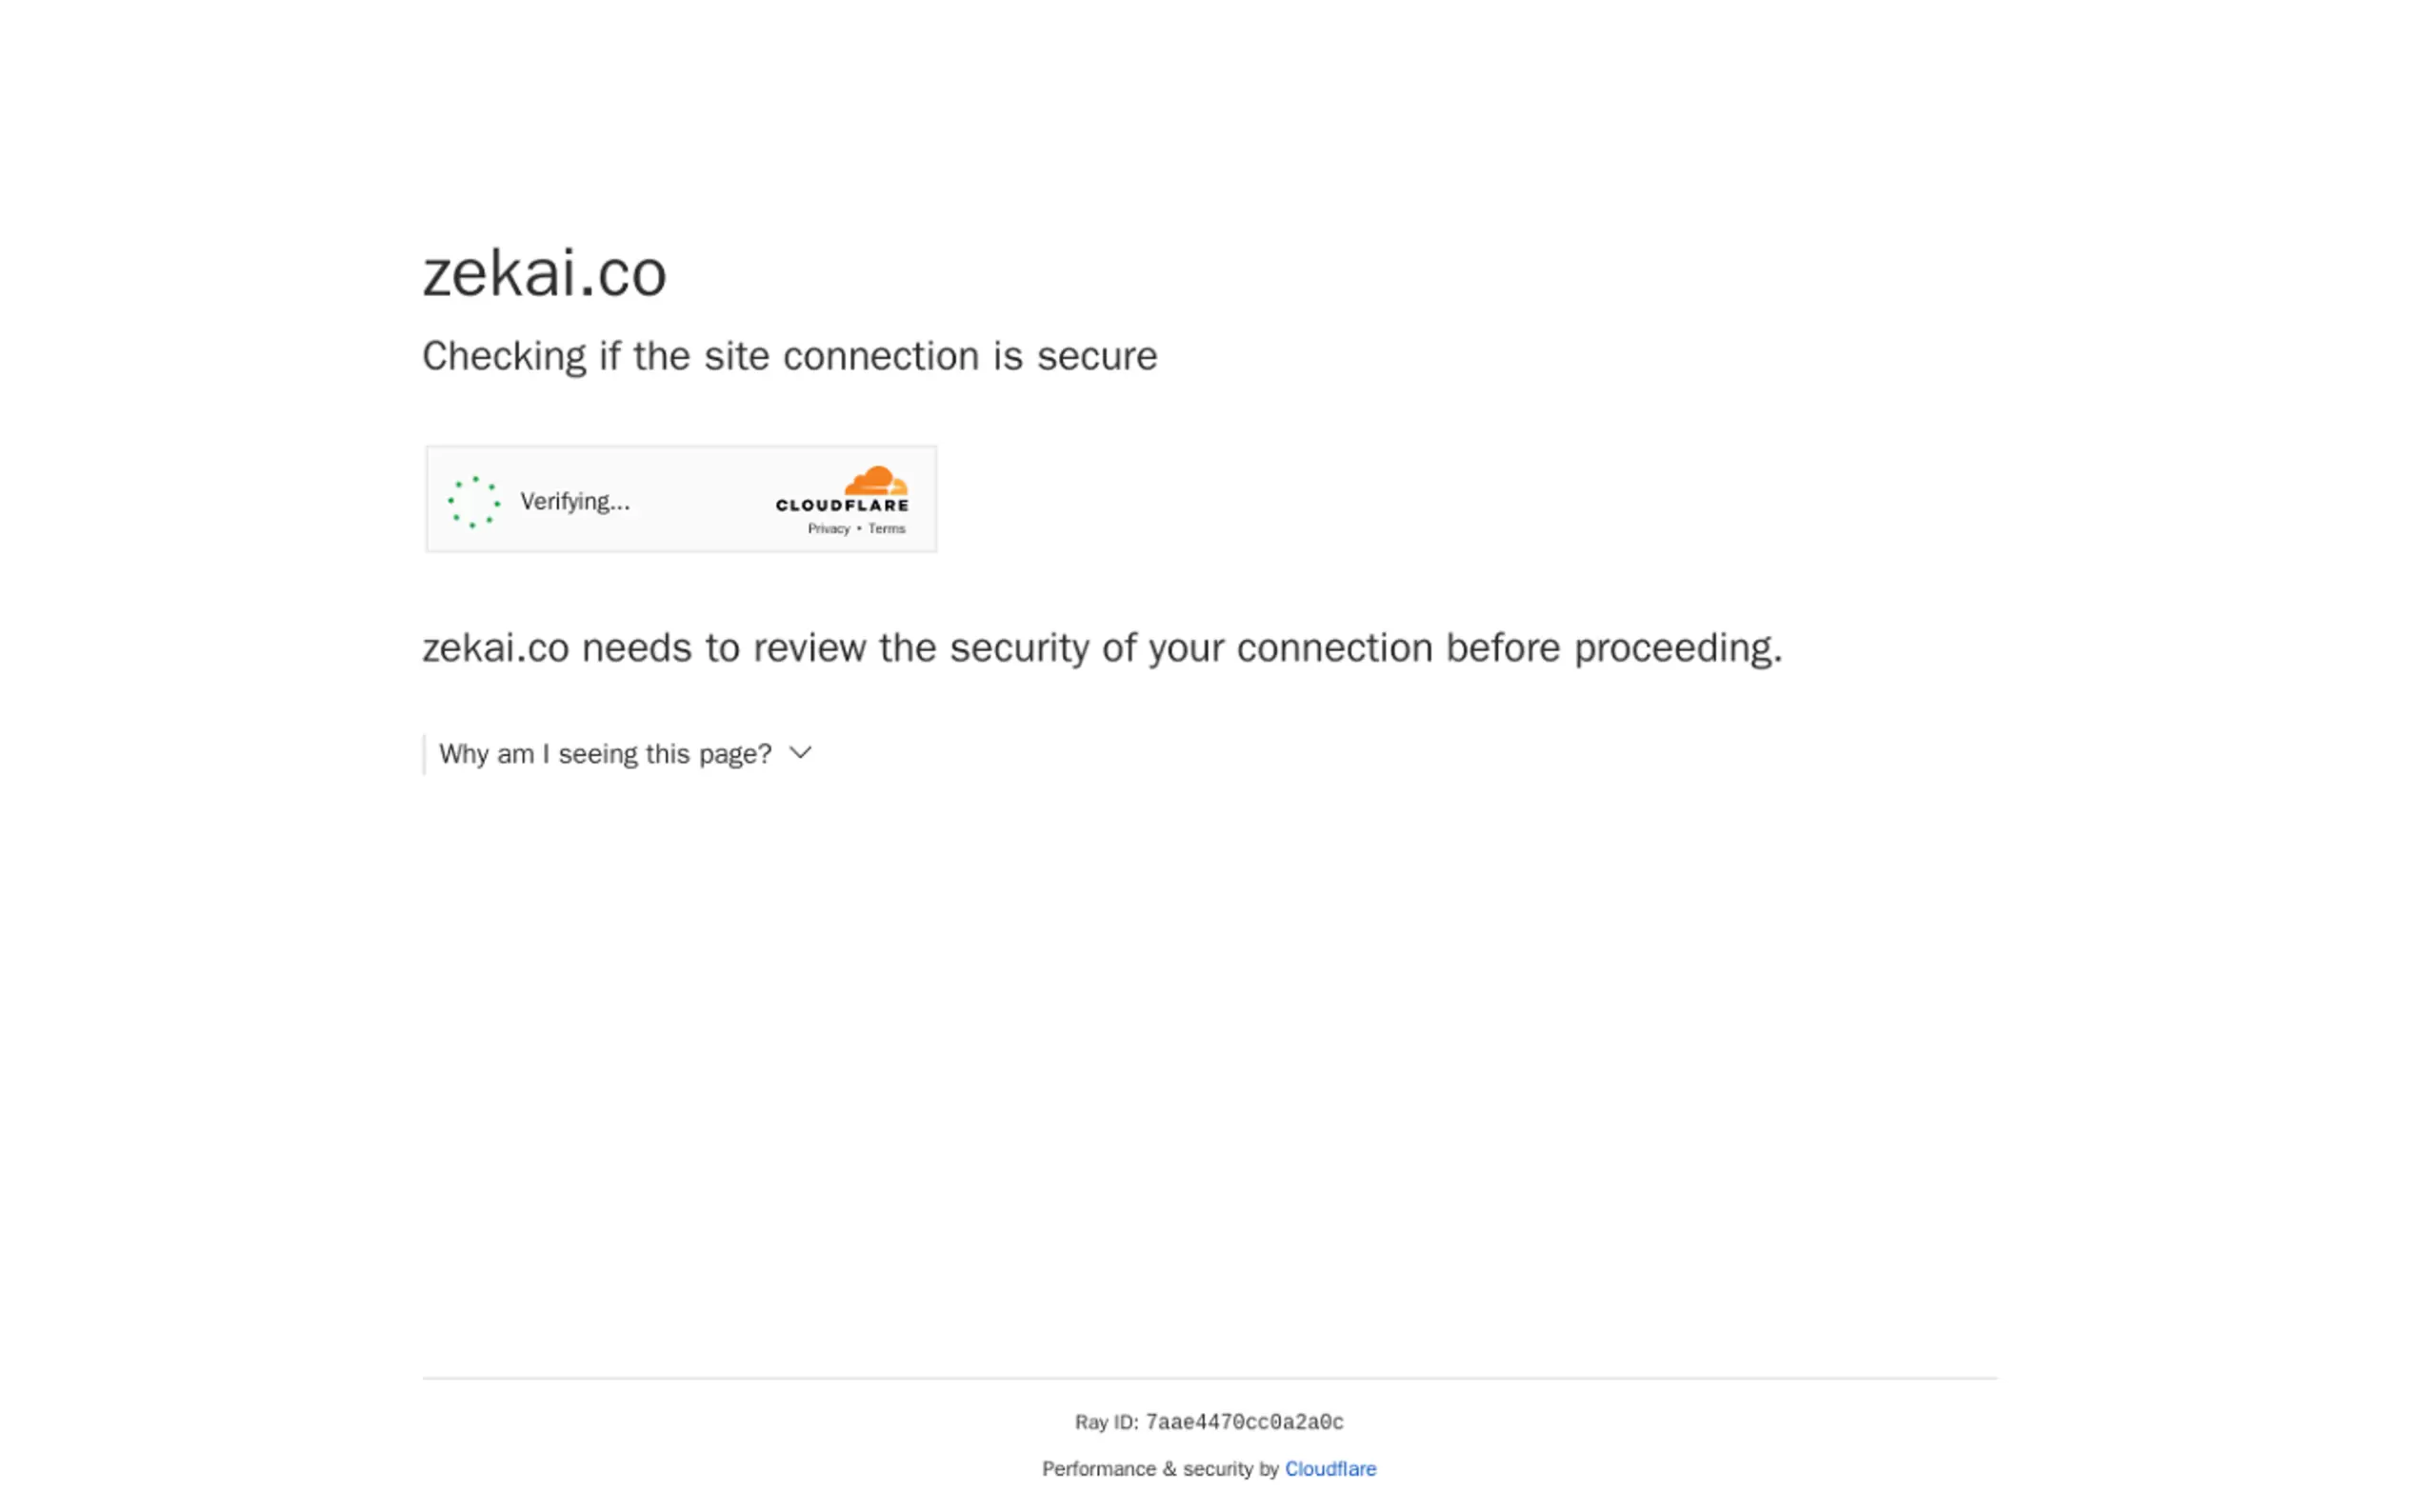Click the large zekai.co heading

coord(544,273)
